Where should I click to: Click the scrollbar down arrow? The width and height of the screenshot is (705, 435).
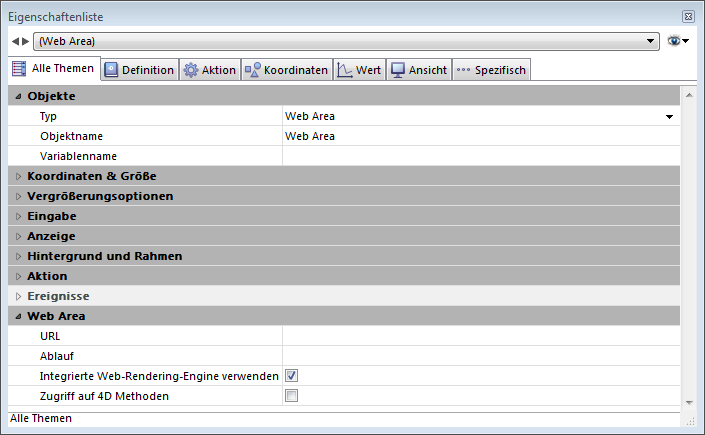click(688, 401)
